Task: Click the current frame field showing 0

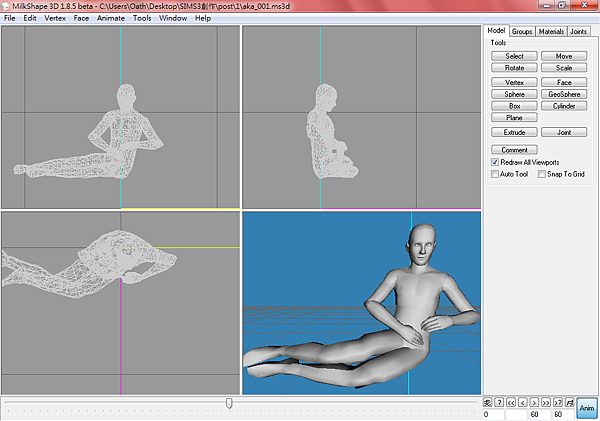Action: pos(494,414)
